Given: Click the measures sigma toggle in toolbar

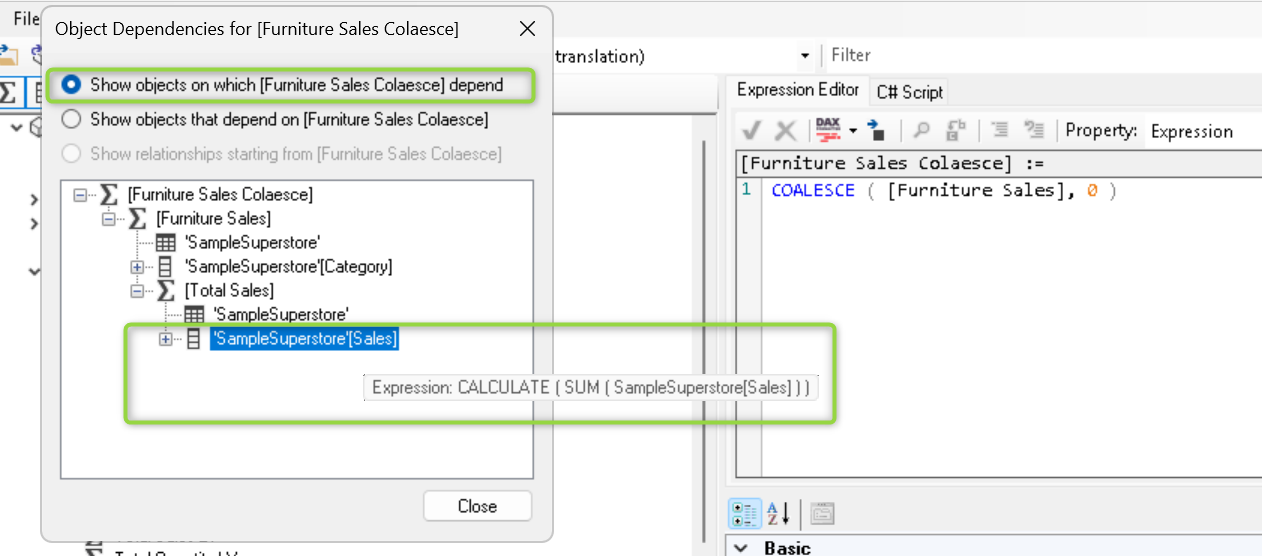Looking at the screenshot, I should [8, 92].
